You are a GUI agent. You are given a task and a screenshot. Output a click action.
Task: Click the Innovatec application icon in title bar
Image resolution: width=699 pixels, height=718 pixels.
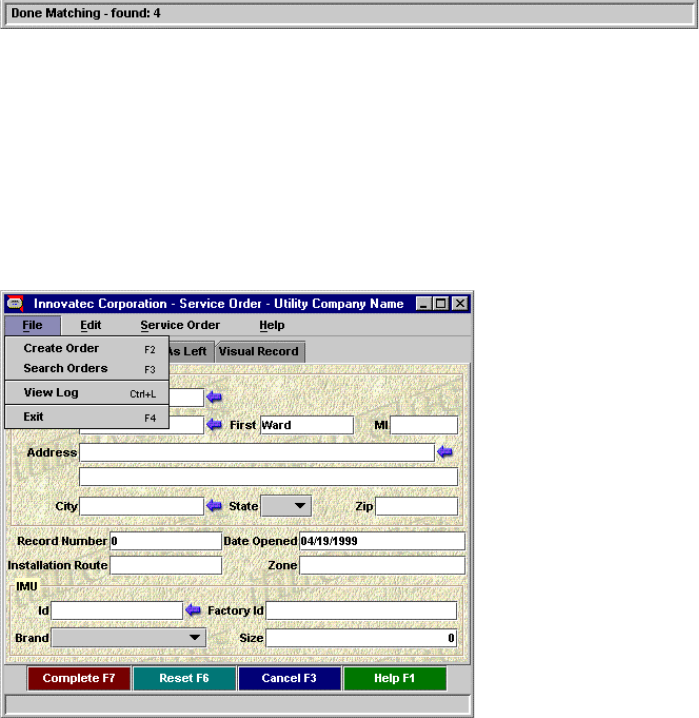(x=15, y=304)
